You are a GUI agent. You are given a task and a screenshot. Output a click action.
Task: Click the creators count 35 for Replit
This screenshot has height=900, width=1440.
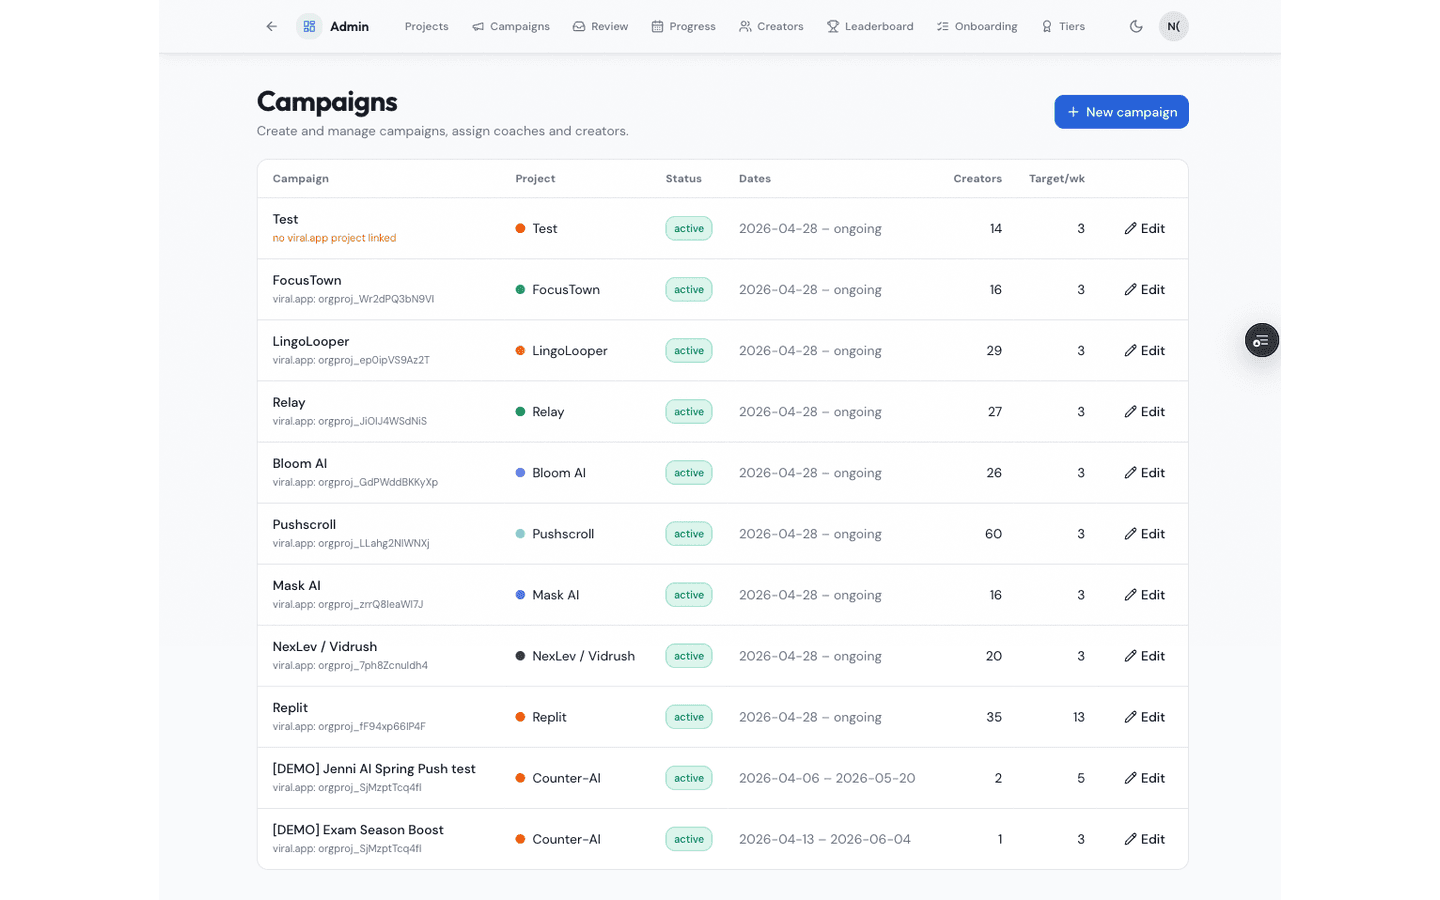tap(994, 717)
